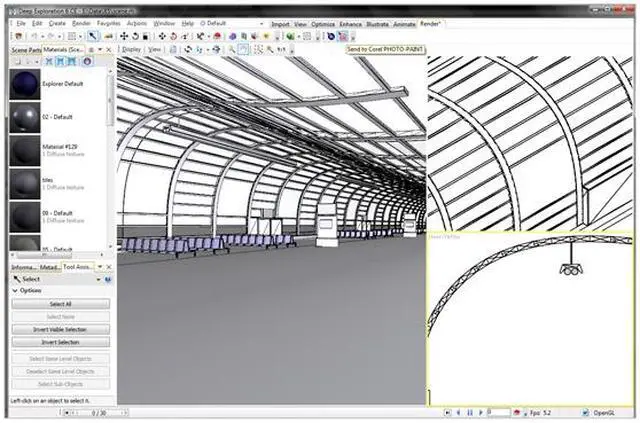Viewport: 640px width, 423px height.
Task: Select the arrow selection tool in toolbar
Action: point(93,36)
